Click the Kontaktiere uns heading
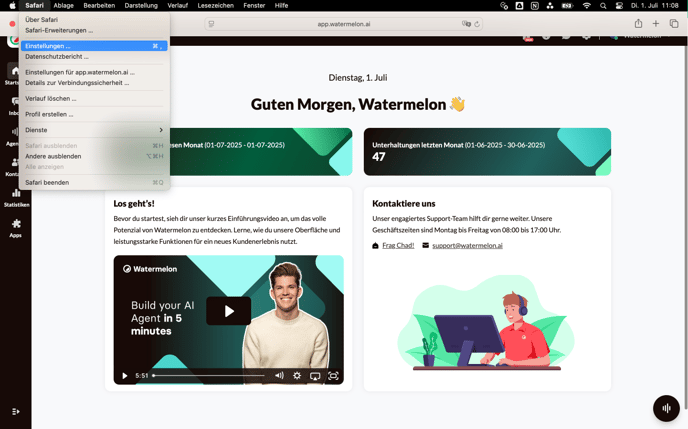688x429 pixels. click(404, 204)
